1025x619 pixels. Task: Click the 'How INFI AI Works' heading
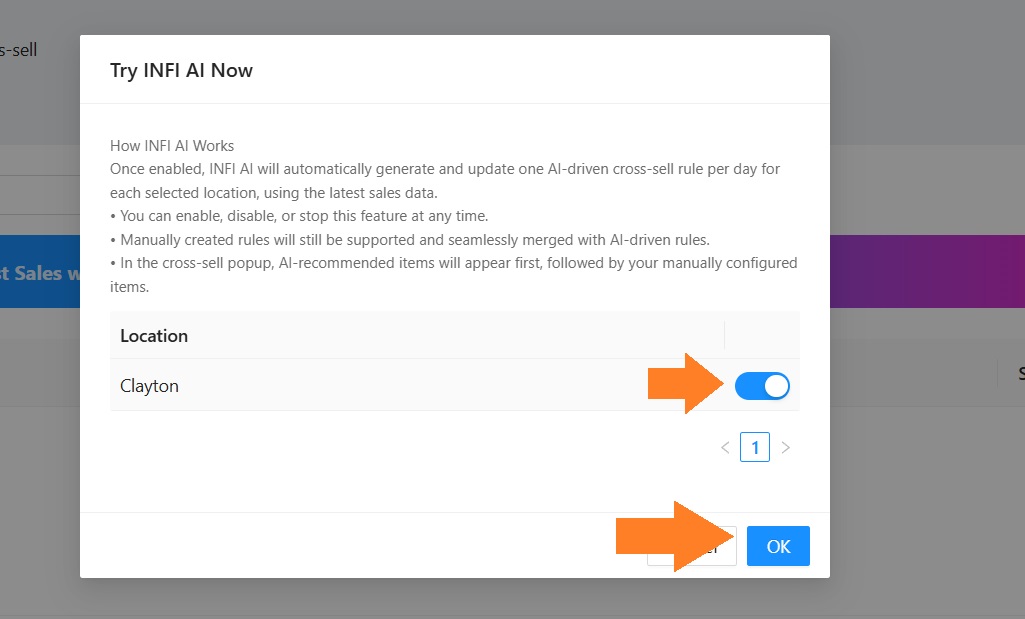tap(172, 145)
